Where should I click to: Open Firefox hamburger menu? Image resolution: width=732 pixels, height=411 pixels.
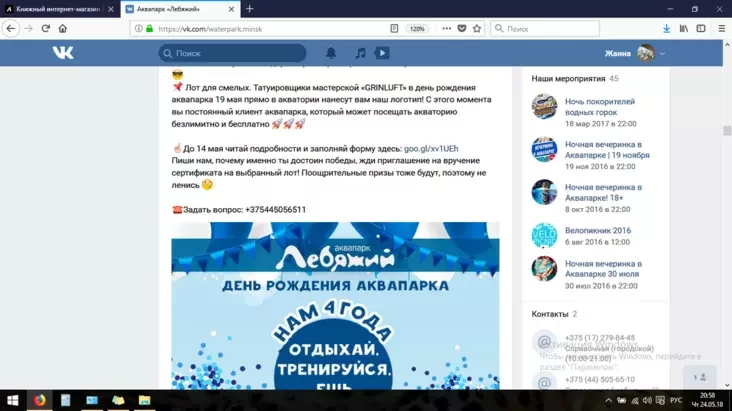720,28
